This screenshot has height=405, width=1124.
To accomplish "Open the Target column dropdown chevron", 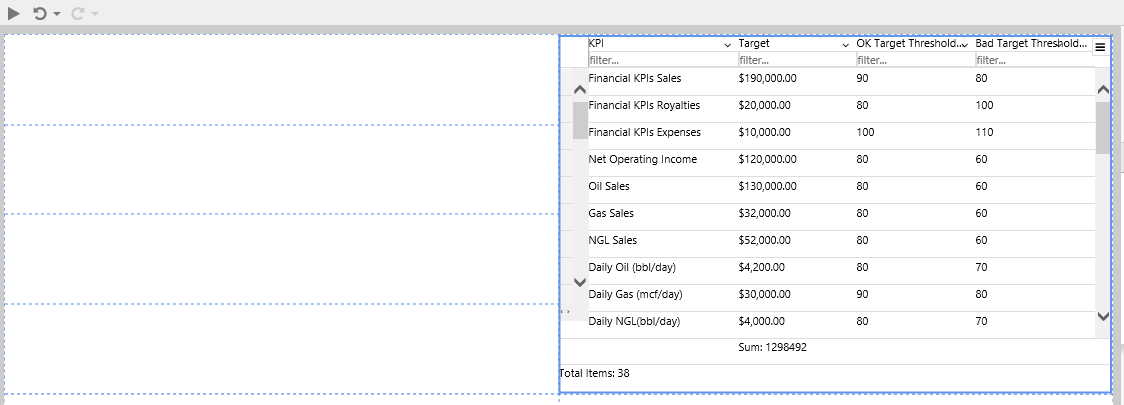I will (x=845, y=47).
